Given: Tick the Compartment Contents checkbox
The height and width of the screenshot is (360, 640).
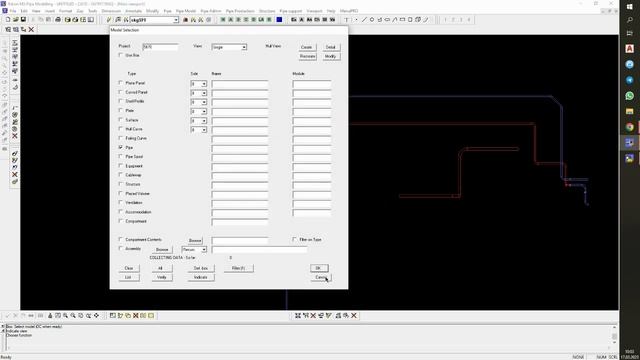Looking at the screenshot, I should coord(120,239).
